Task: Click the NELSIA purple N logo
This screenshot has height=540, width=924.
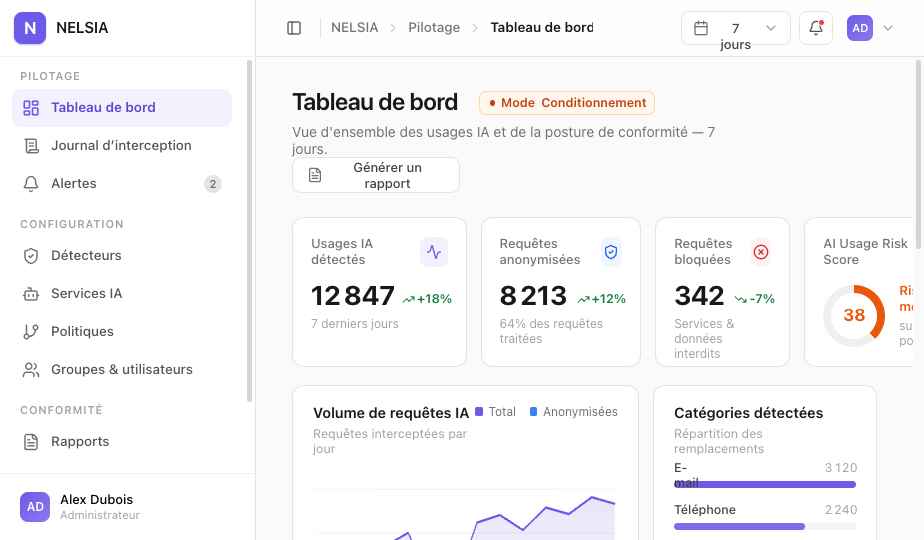Action: pos(29,28)
